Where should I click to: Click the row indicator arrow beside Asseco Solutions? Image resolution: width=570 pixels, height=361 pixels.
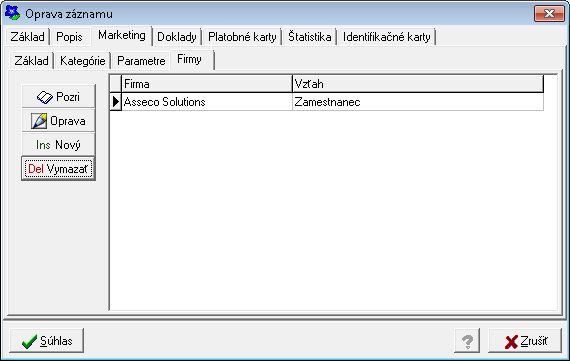click(116, 102)
